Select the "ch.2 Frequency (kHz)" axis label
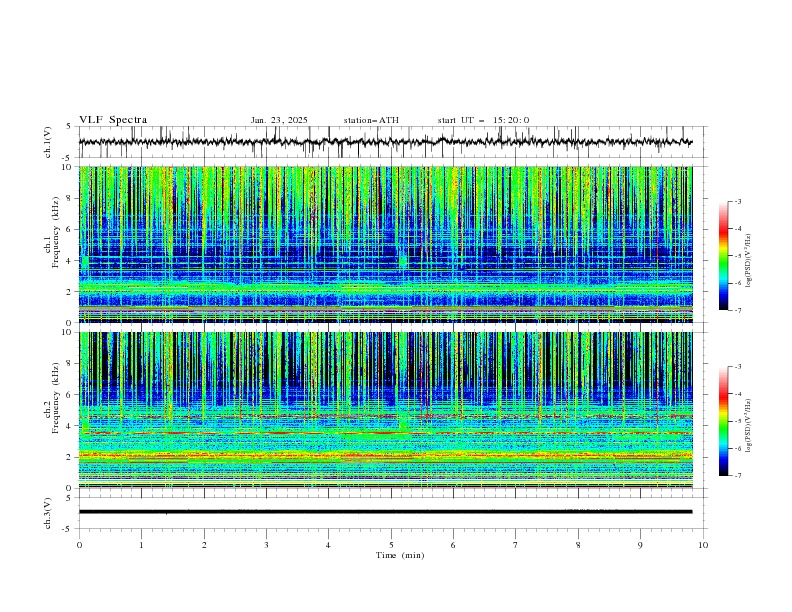Image resolution: width=792 pixels, height=612 pixels. [x=52, y=397]
